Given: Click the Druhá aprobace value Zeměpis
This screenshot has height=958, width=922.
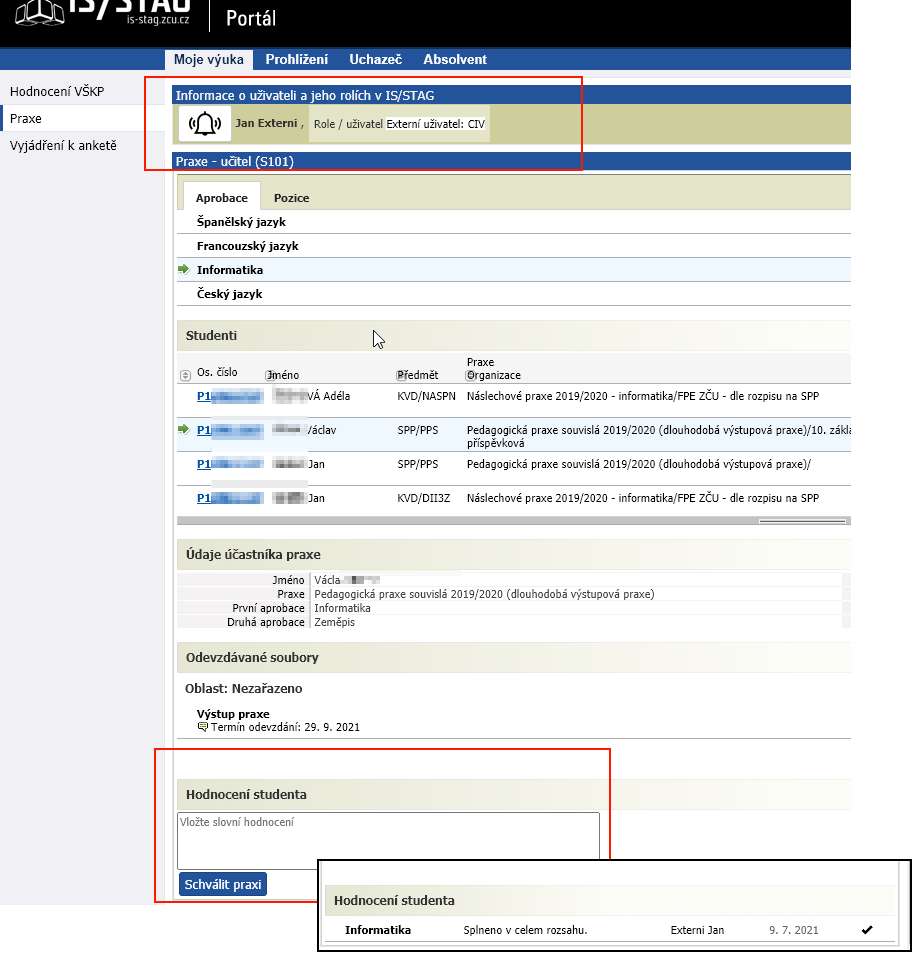Looking at the screenshot, I should point(334,622).
